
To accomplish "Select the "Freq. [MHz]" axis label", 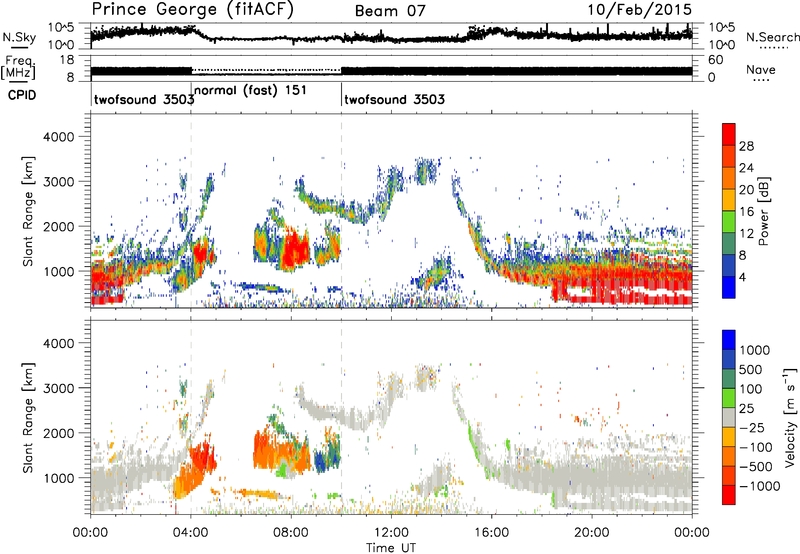I will (x=18, y=68).
